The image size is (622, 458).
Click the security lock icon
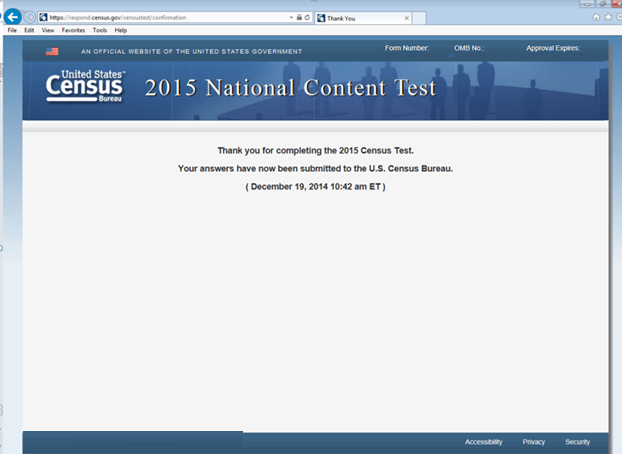[299, 17]
